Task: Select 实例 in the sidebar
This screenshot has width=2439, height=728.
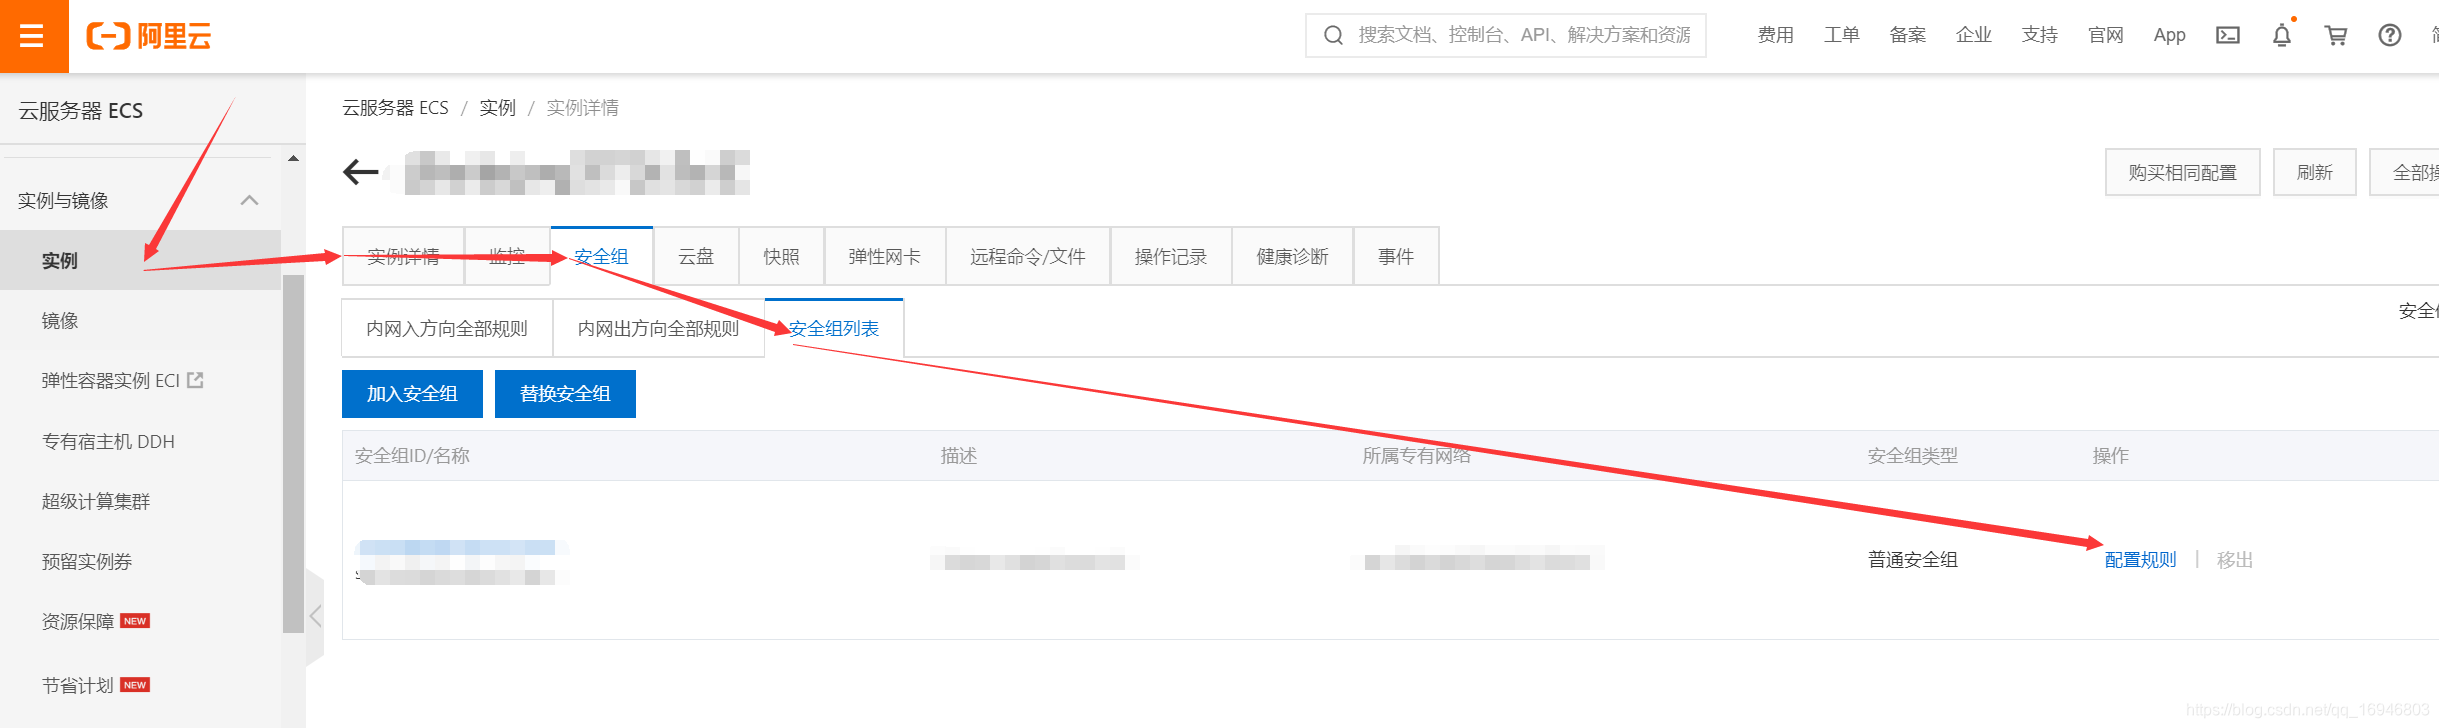Action: [140, 260]
